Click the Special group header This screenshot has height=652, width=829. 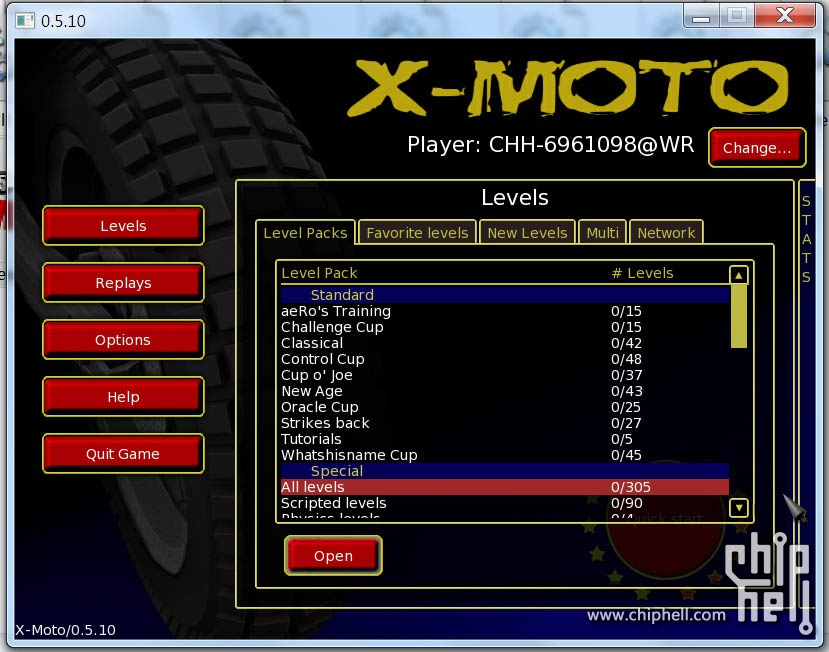tap(505, 471)
